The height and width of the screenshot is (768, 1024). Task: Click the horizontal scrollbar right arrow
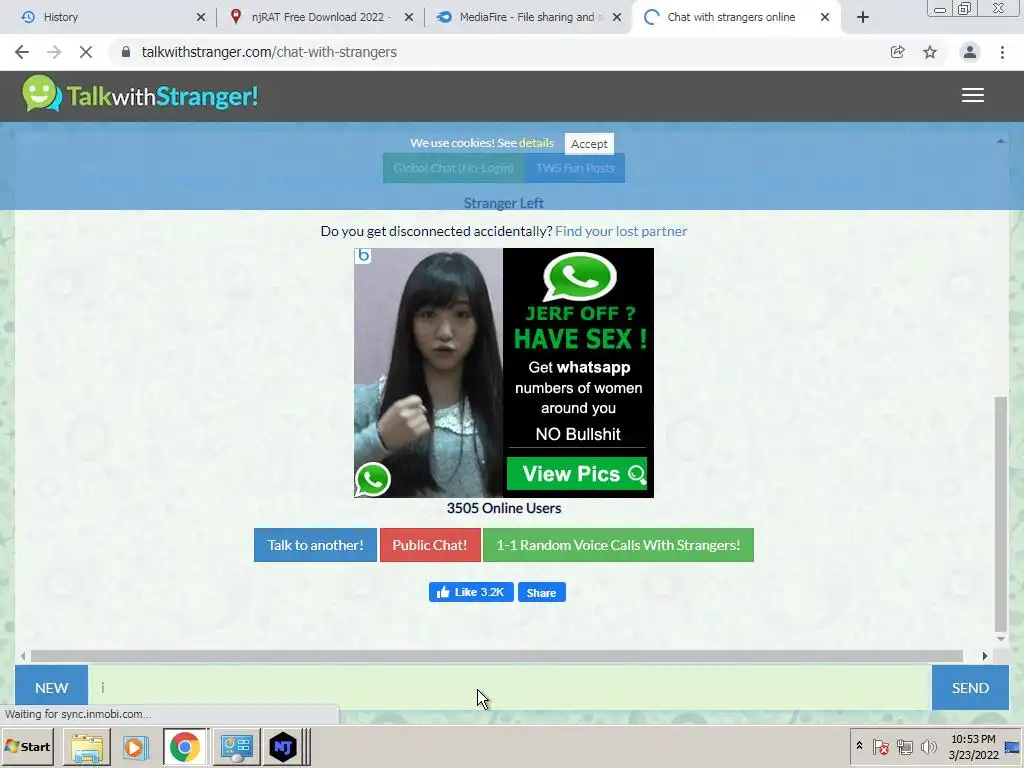coord(985,656)
